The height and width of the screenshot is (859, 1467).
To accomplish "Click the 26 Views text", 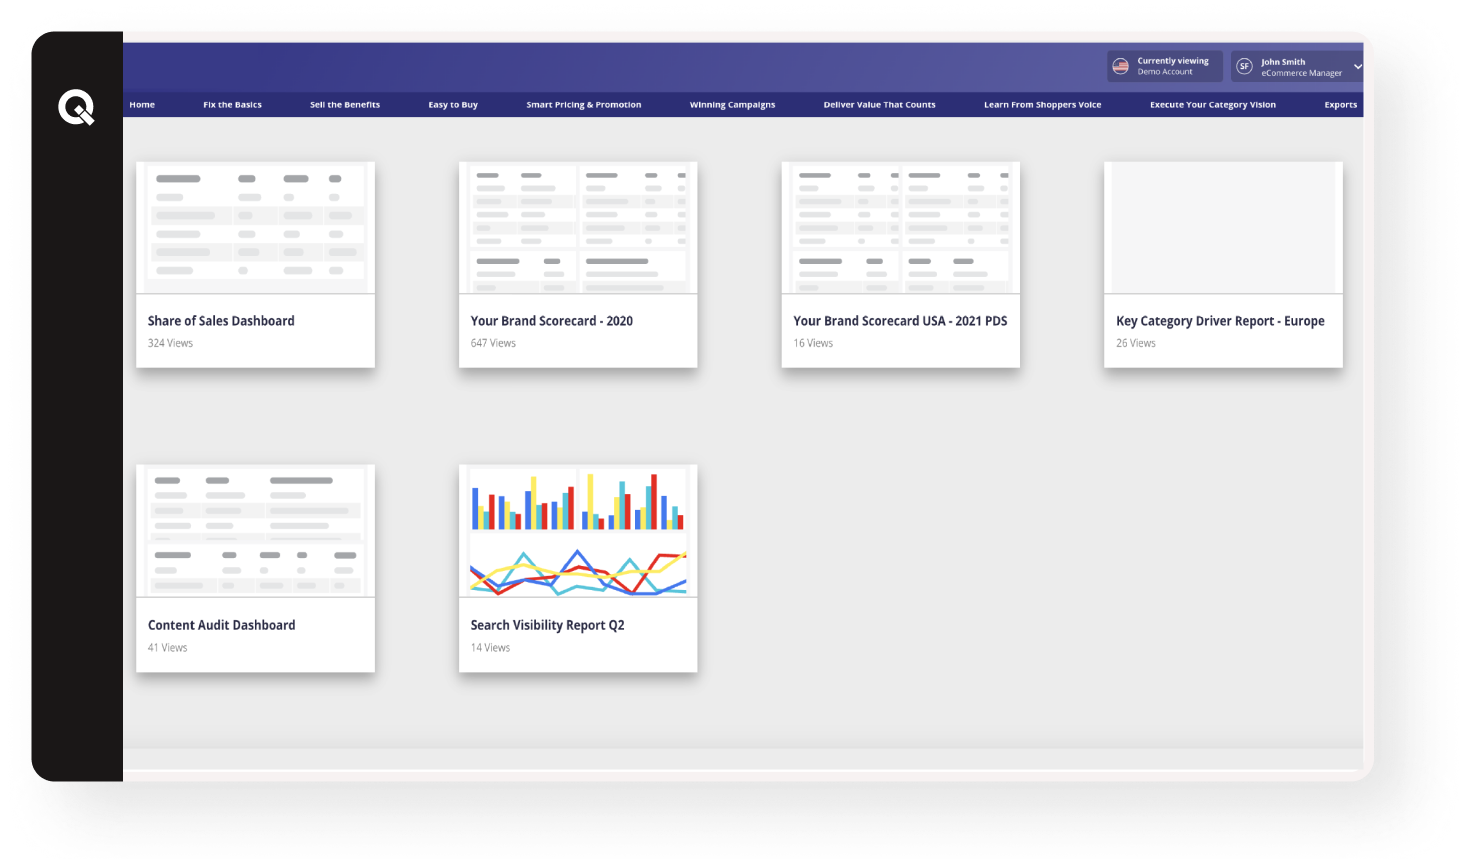I will (x=1136, y=343).
